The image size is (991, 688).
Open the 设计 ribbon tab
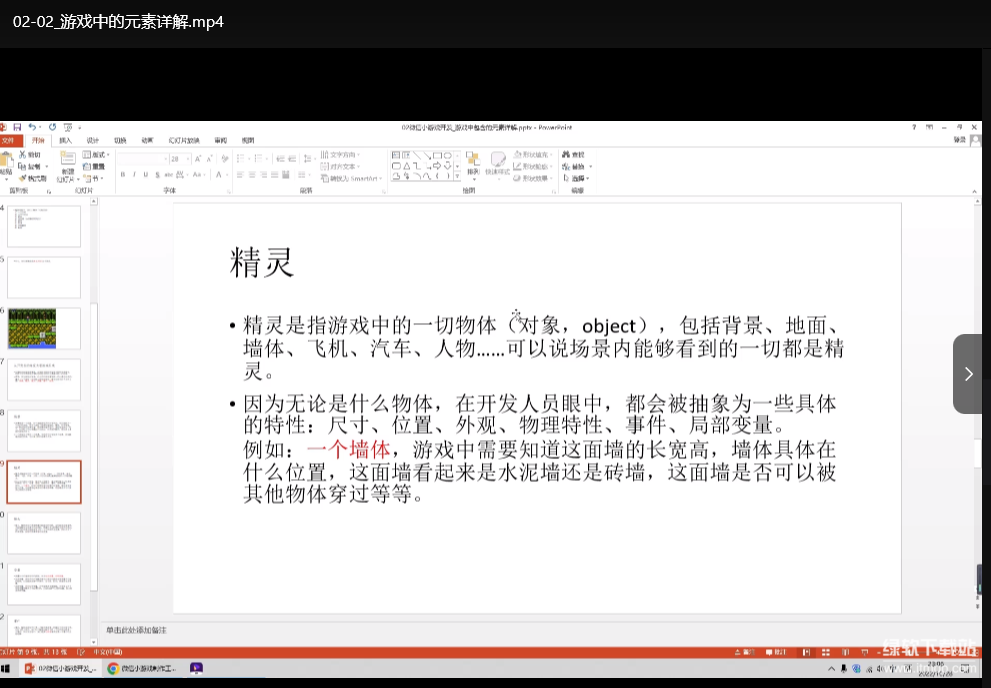(93, 140)
